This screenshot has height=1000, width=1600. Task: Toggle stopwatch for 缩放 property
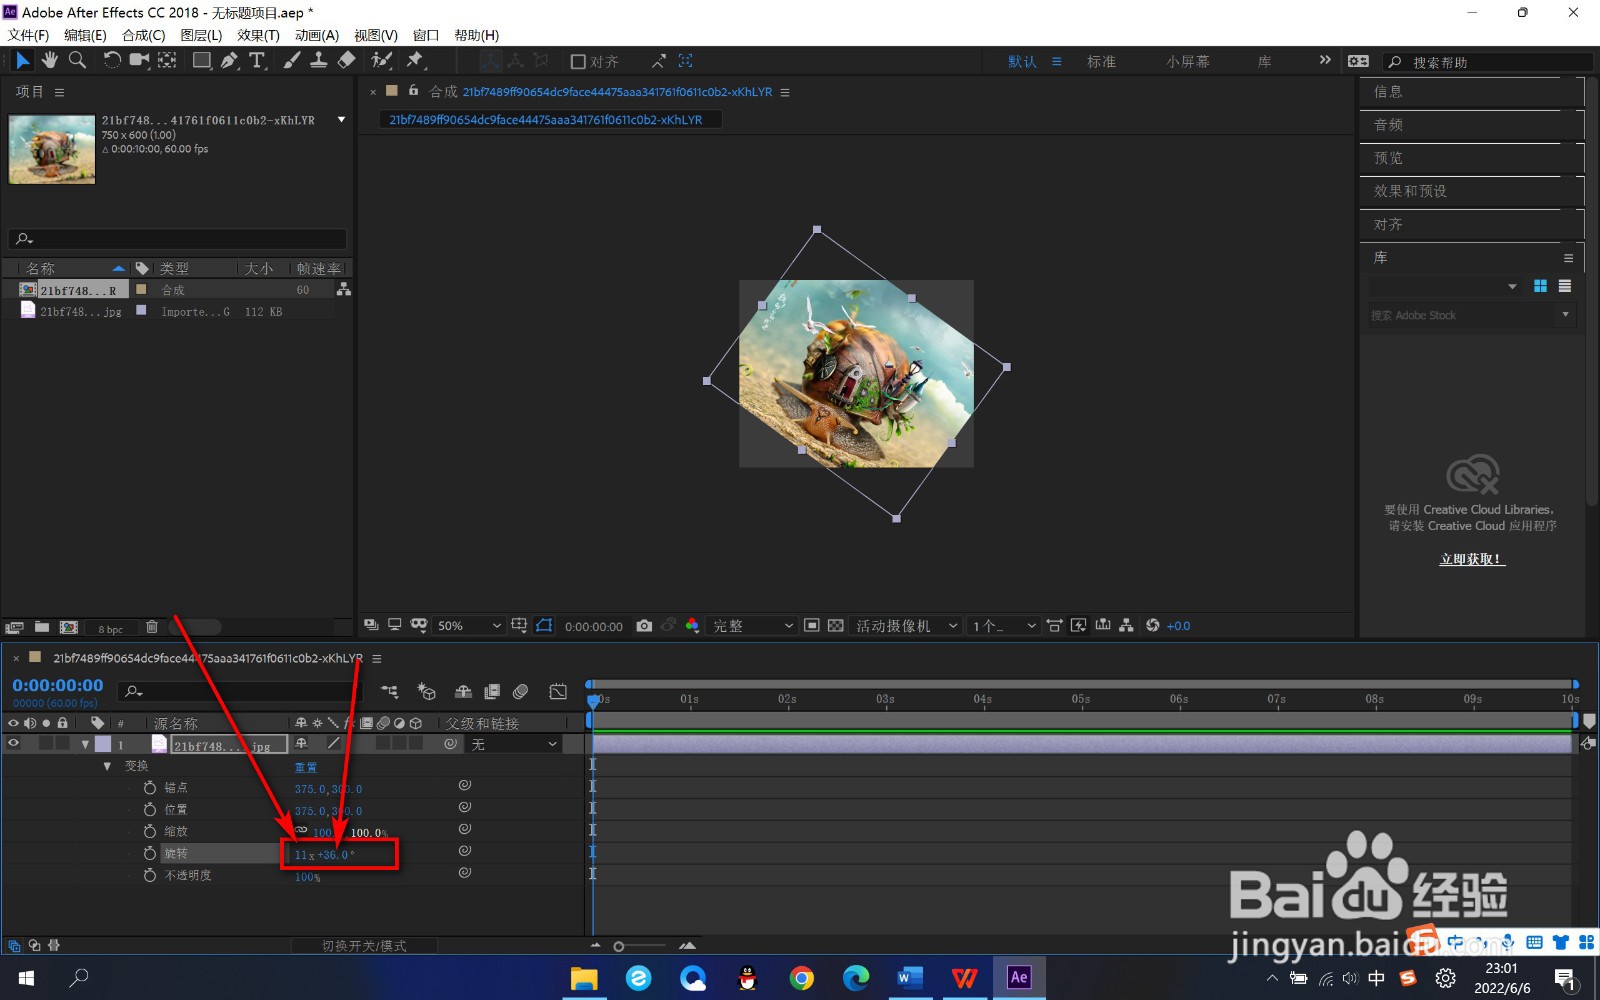click(150, 832)
